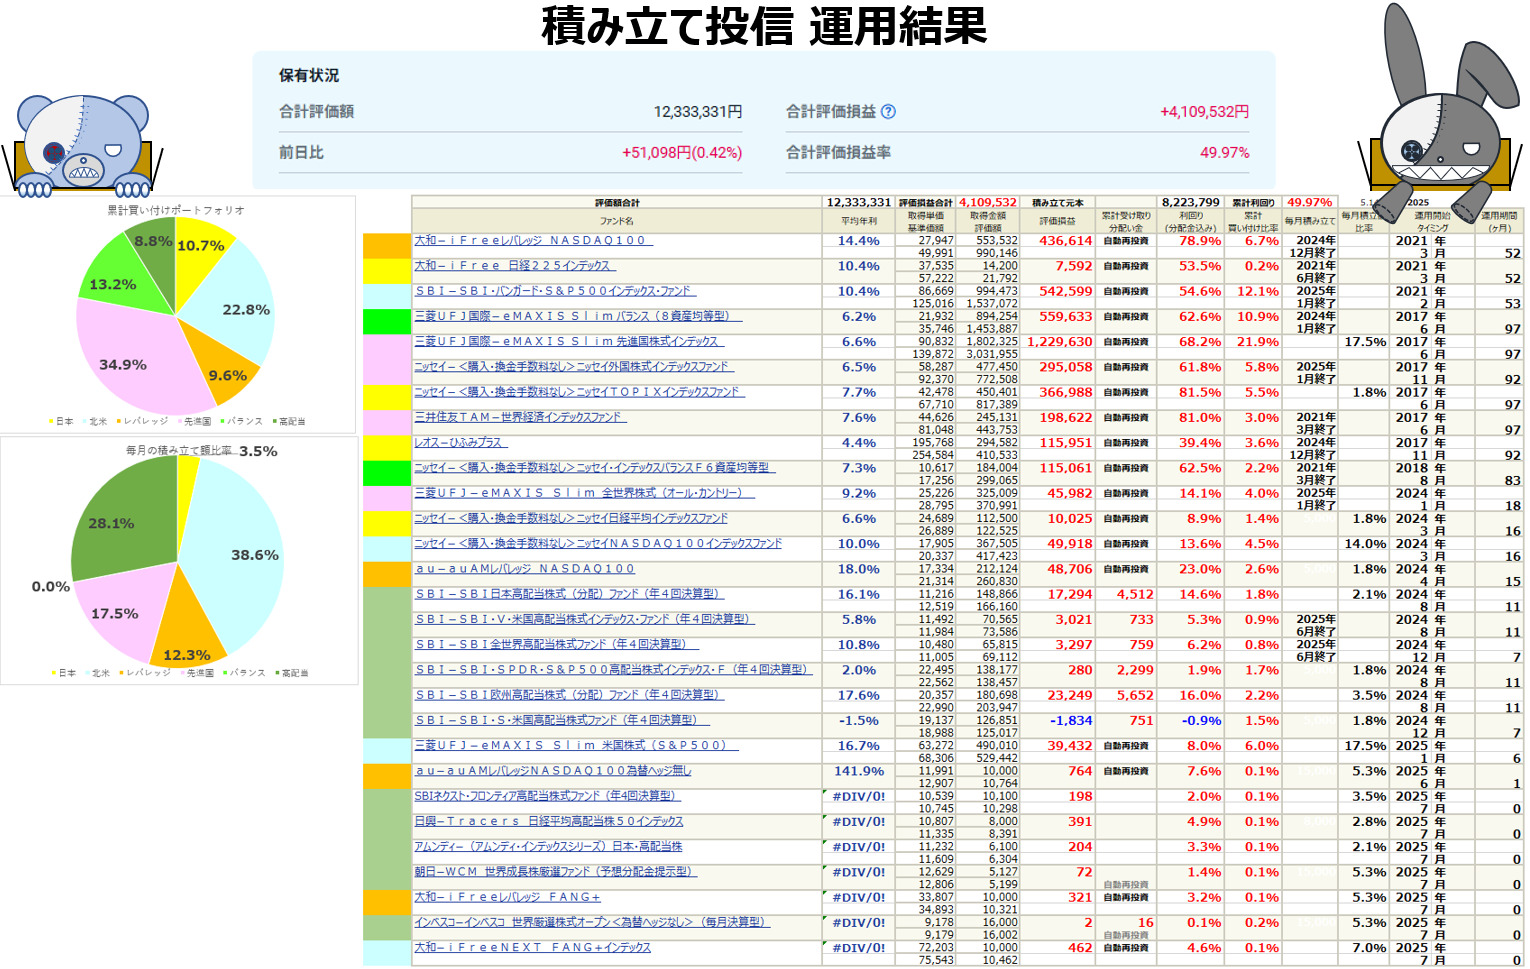Open au-auAMレバレッジNASDAQ100為替ヘッジ無し link

(553, 771)
